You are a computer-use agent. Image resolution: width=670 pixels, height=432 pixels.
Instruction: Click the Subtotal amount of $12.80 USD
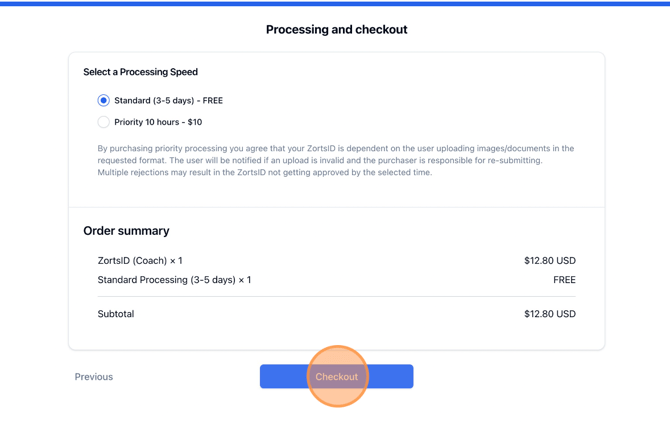(549, 314)
